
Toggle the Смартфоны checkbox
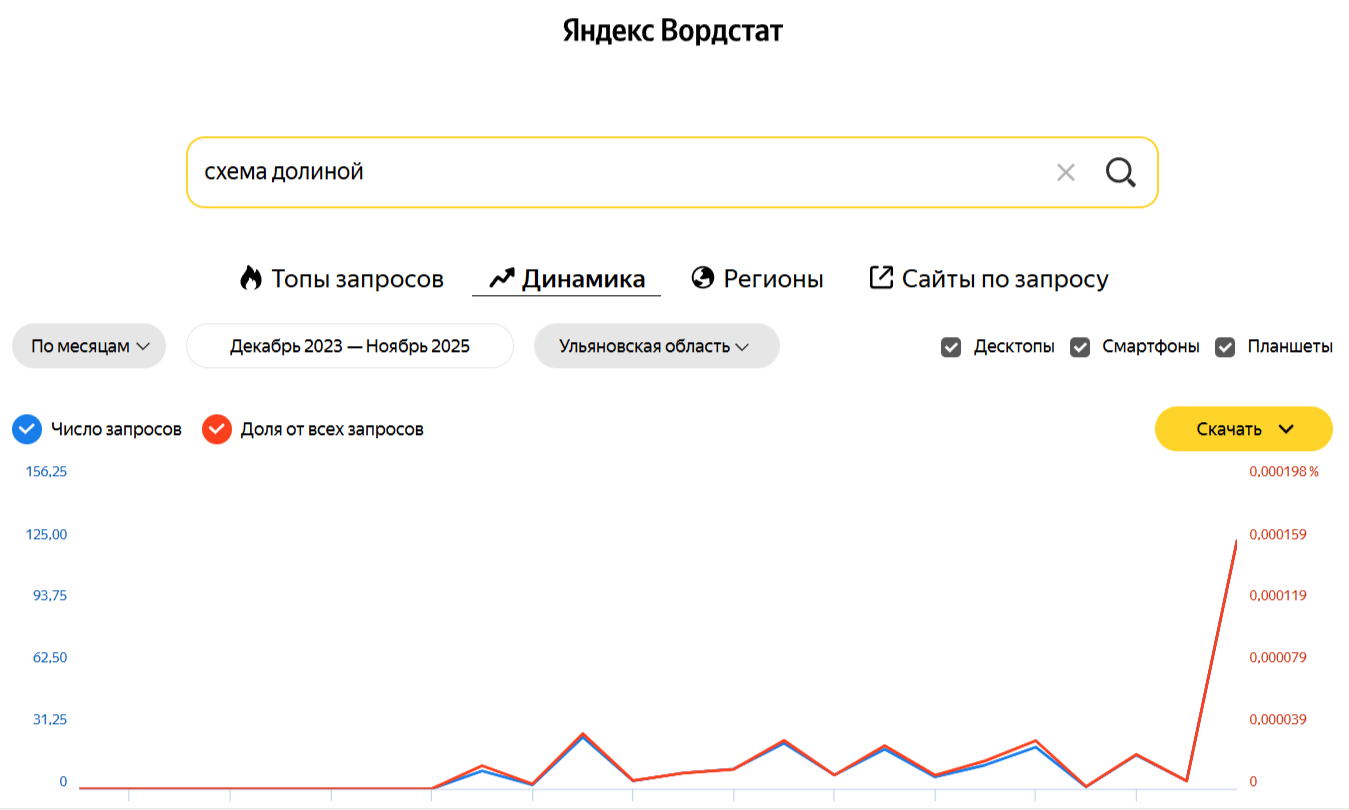pyautogui.click(x=1080, y=347)
